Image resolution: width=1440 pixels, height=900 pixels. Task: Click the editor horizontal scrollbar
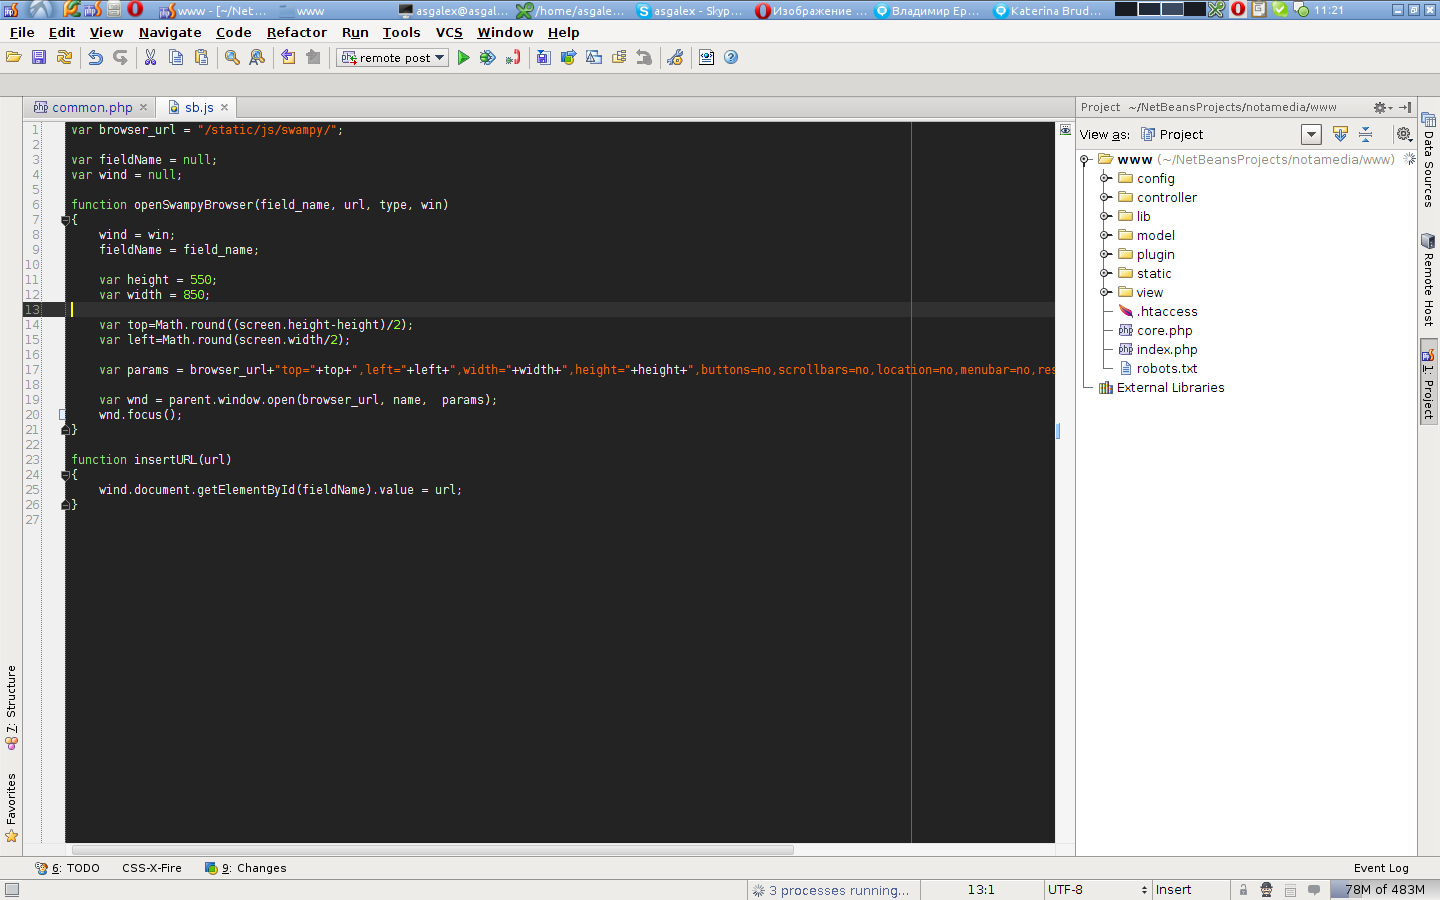[432, 850]
